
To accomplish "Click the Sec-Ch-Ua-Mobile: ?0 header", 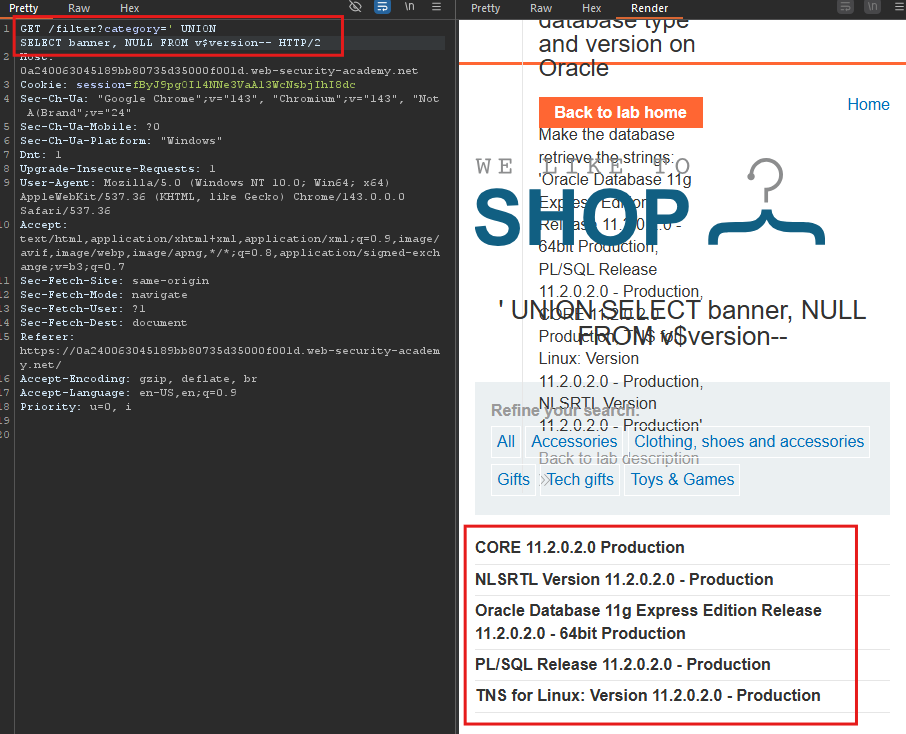I will (90, 127).
